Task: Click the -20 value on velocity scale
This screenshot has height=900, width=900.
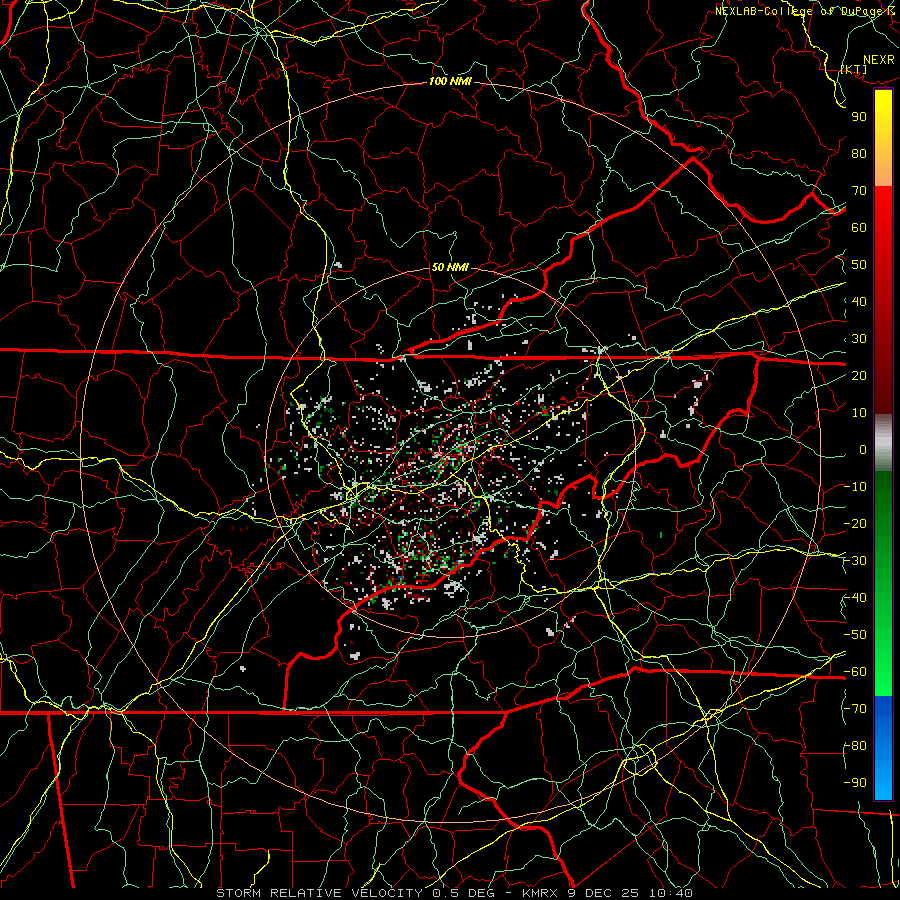Action: pos(855,524)
